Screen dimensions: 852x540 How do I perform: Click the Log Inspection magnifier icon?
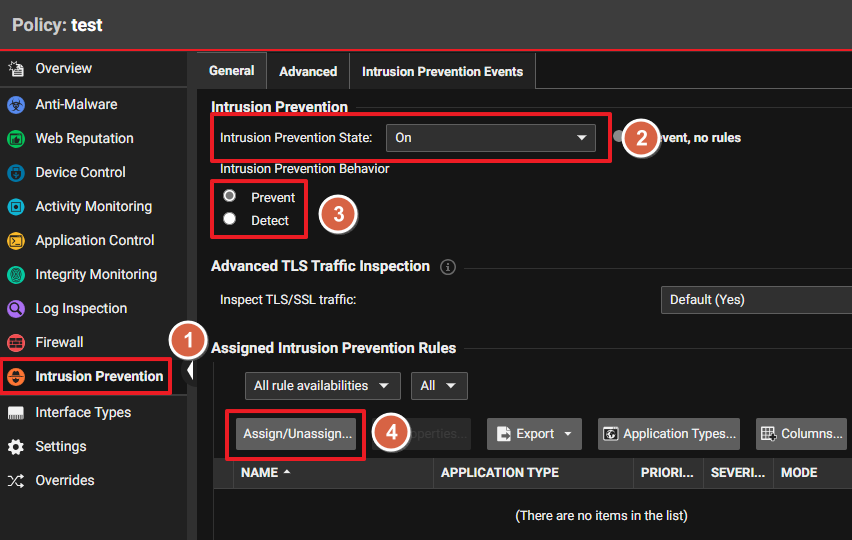point(16,309)
